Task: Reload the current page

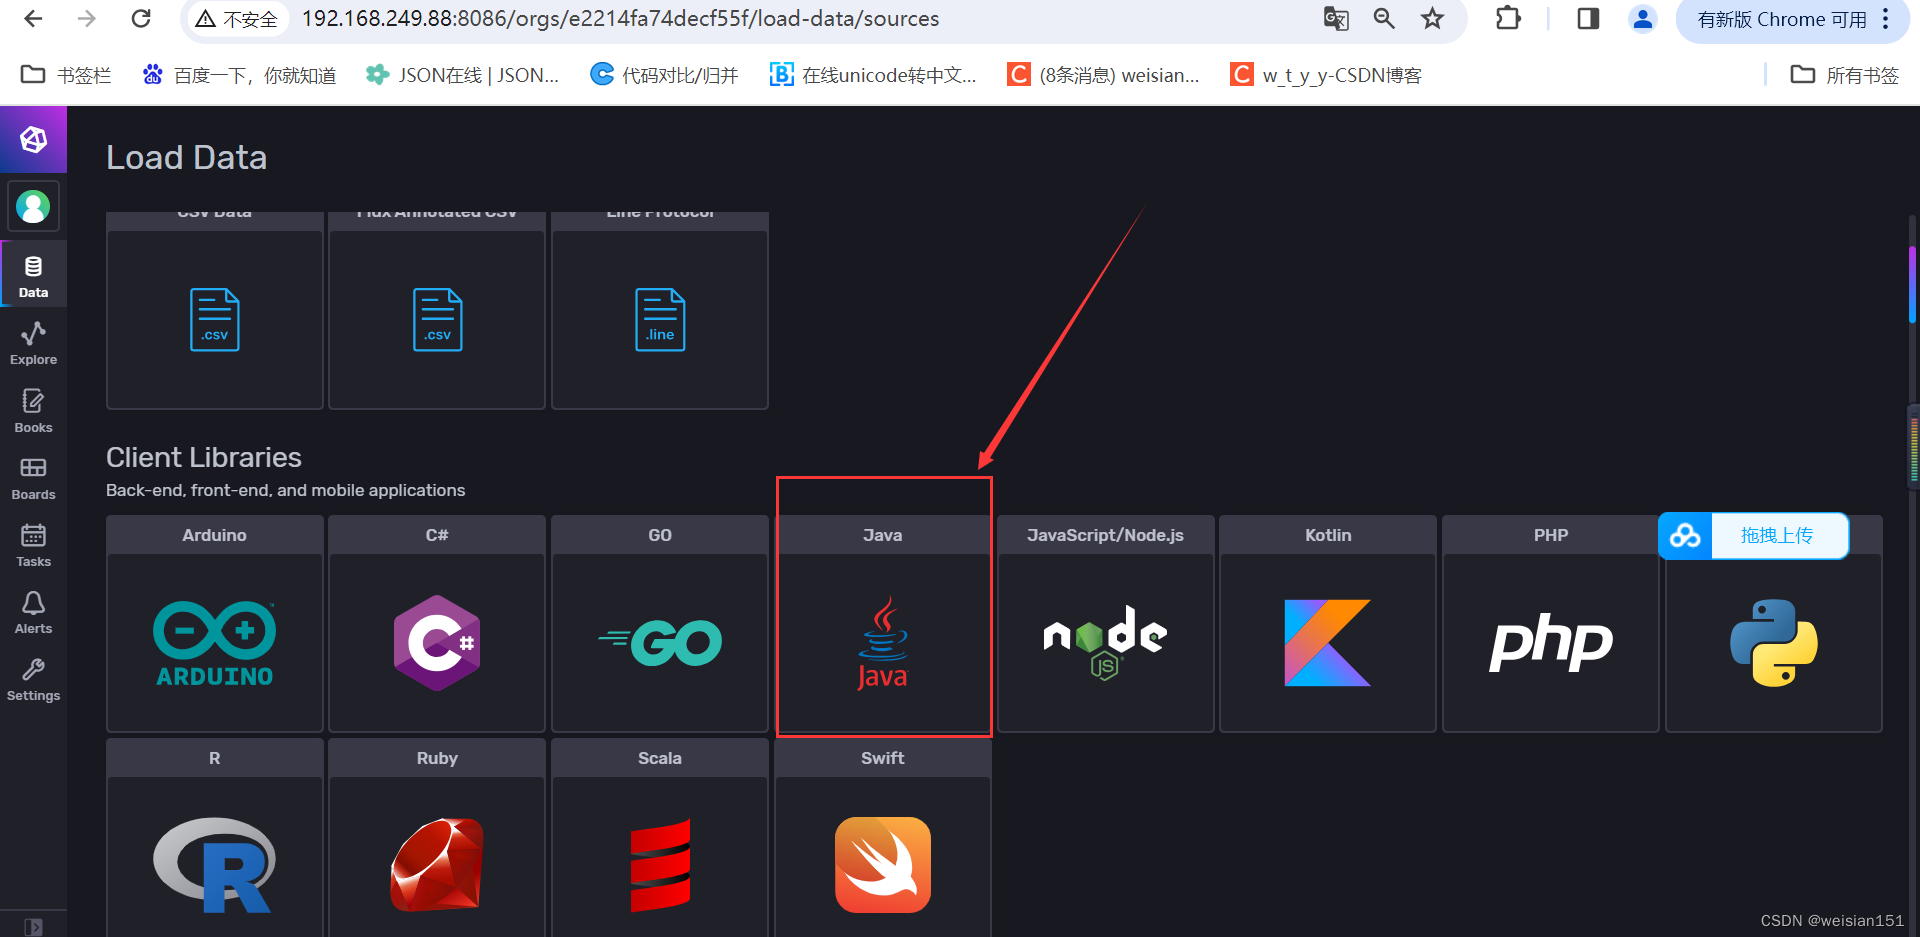Action: coord(141,18)
